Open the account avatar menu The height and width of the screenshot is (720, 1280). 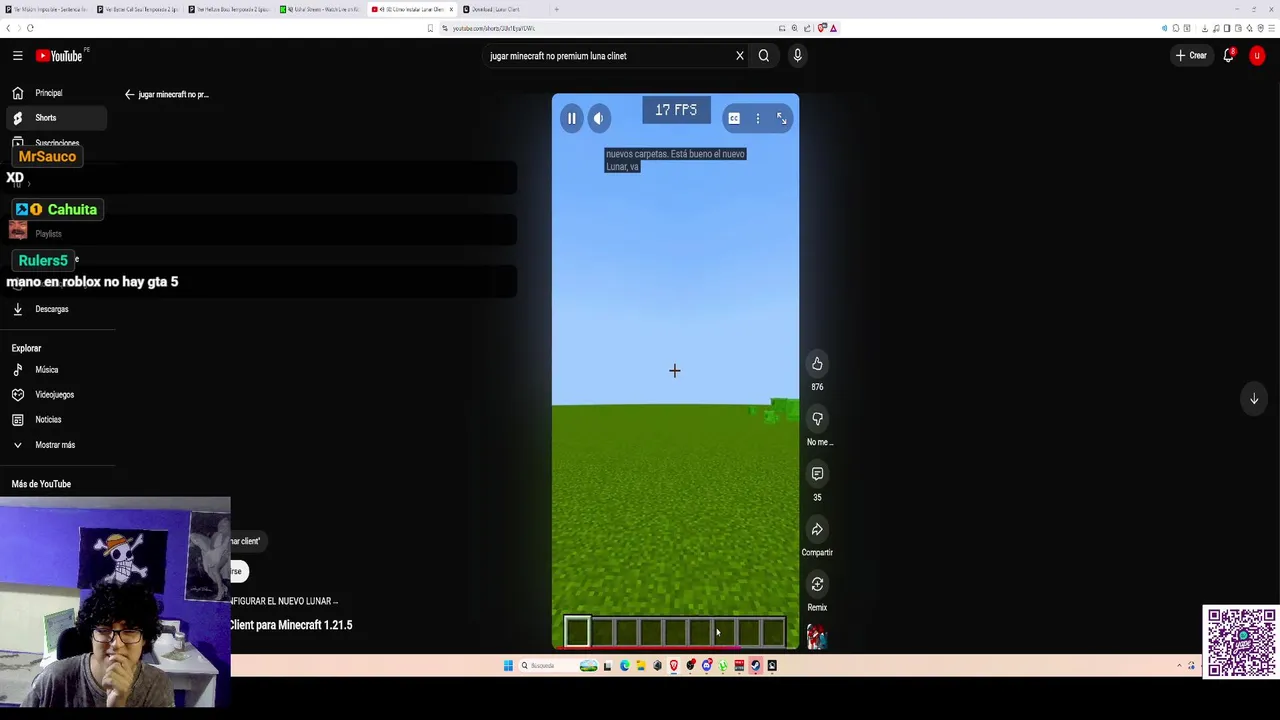click(x=1257, y=56)
